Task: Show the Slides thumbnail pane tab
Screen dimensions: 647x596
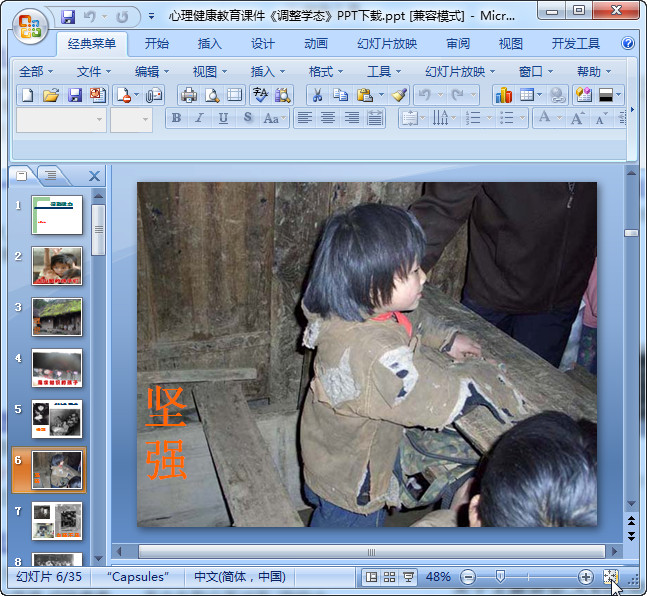Action: [x=22, y=176]
